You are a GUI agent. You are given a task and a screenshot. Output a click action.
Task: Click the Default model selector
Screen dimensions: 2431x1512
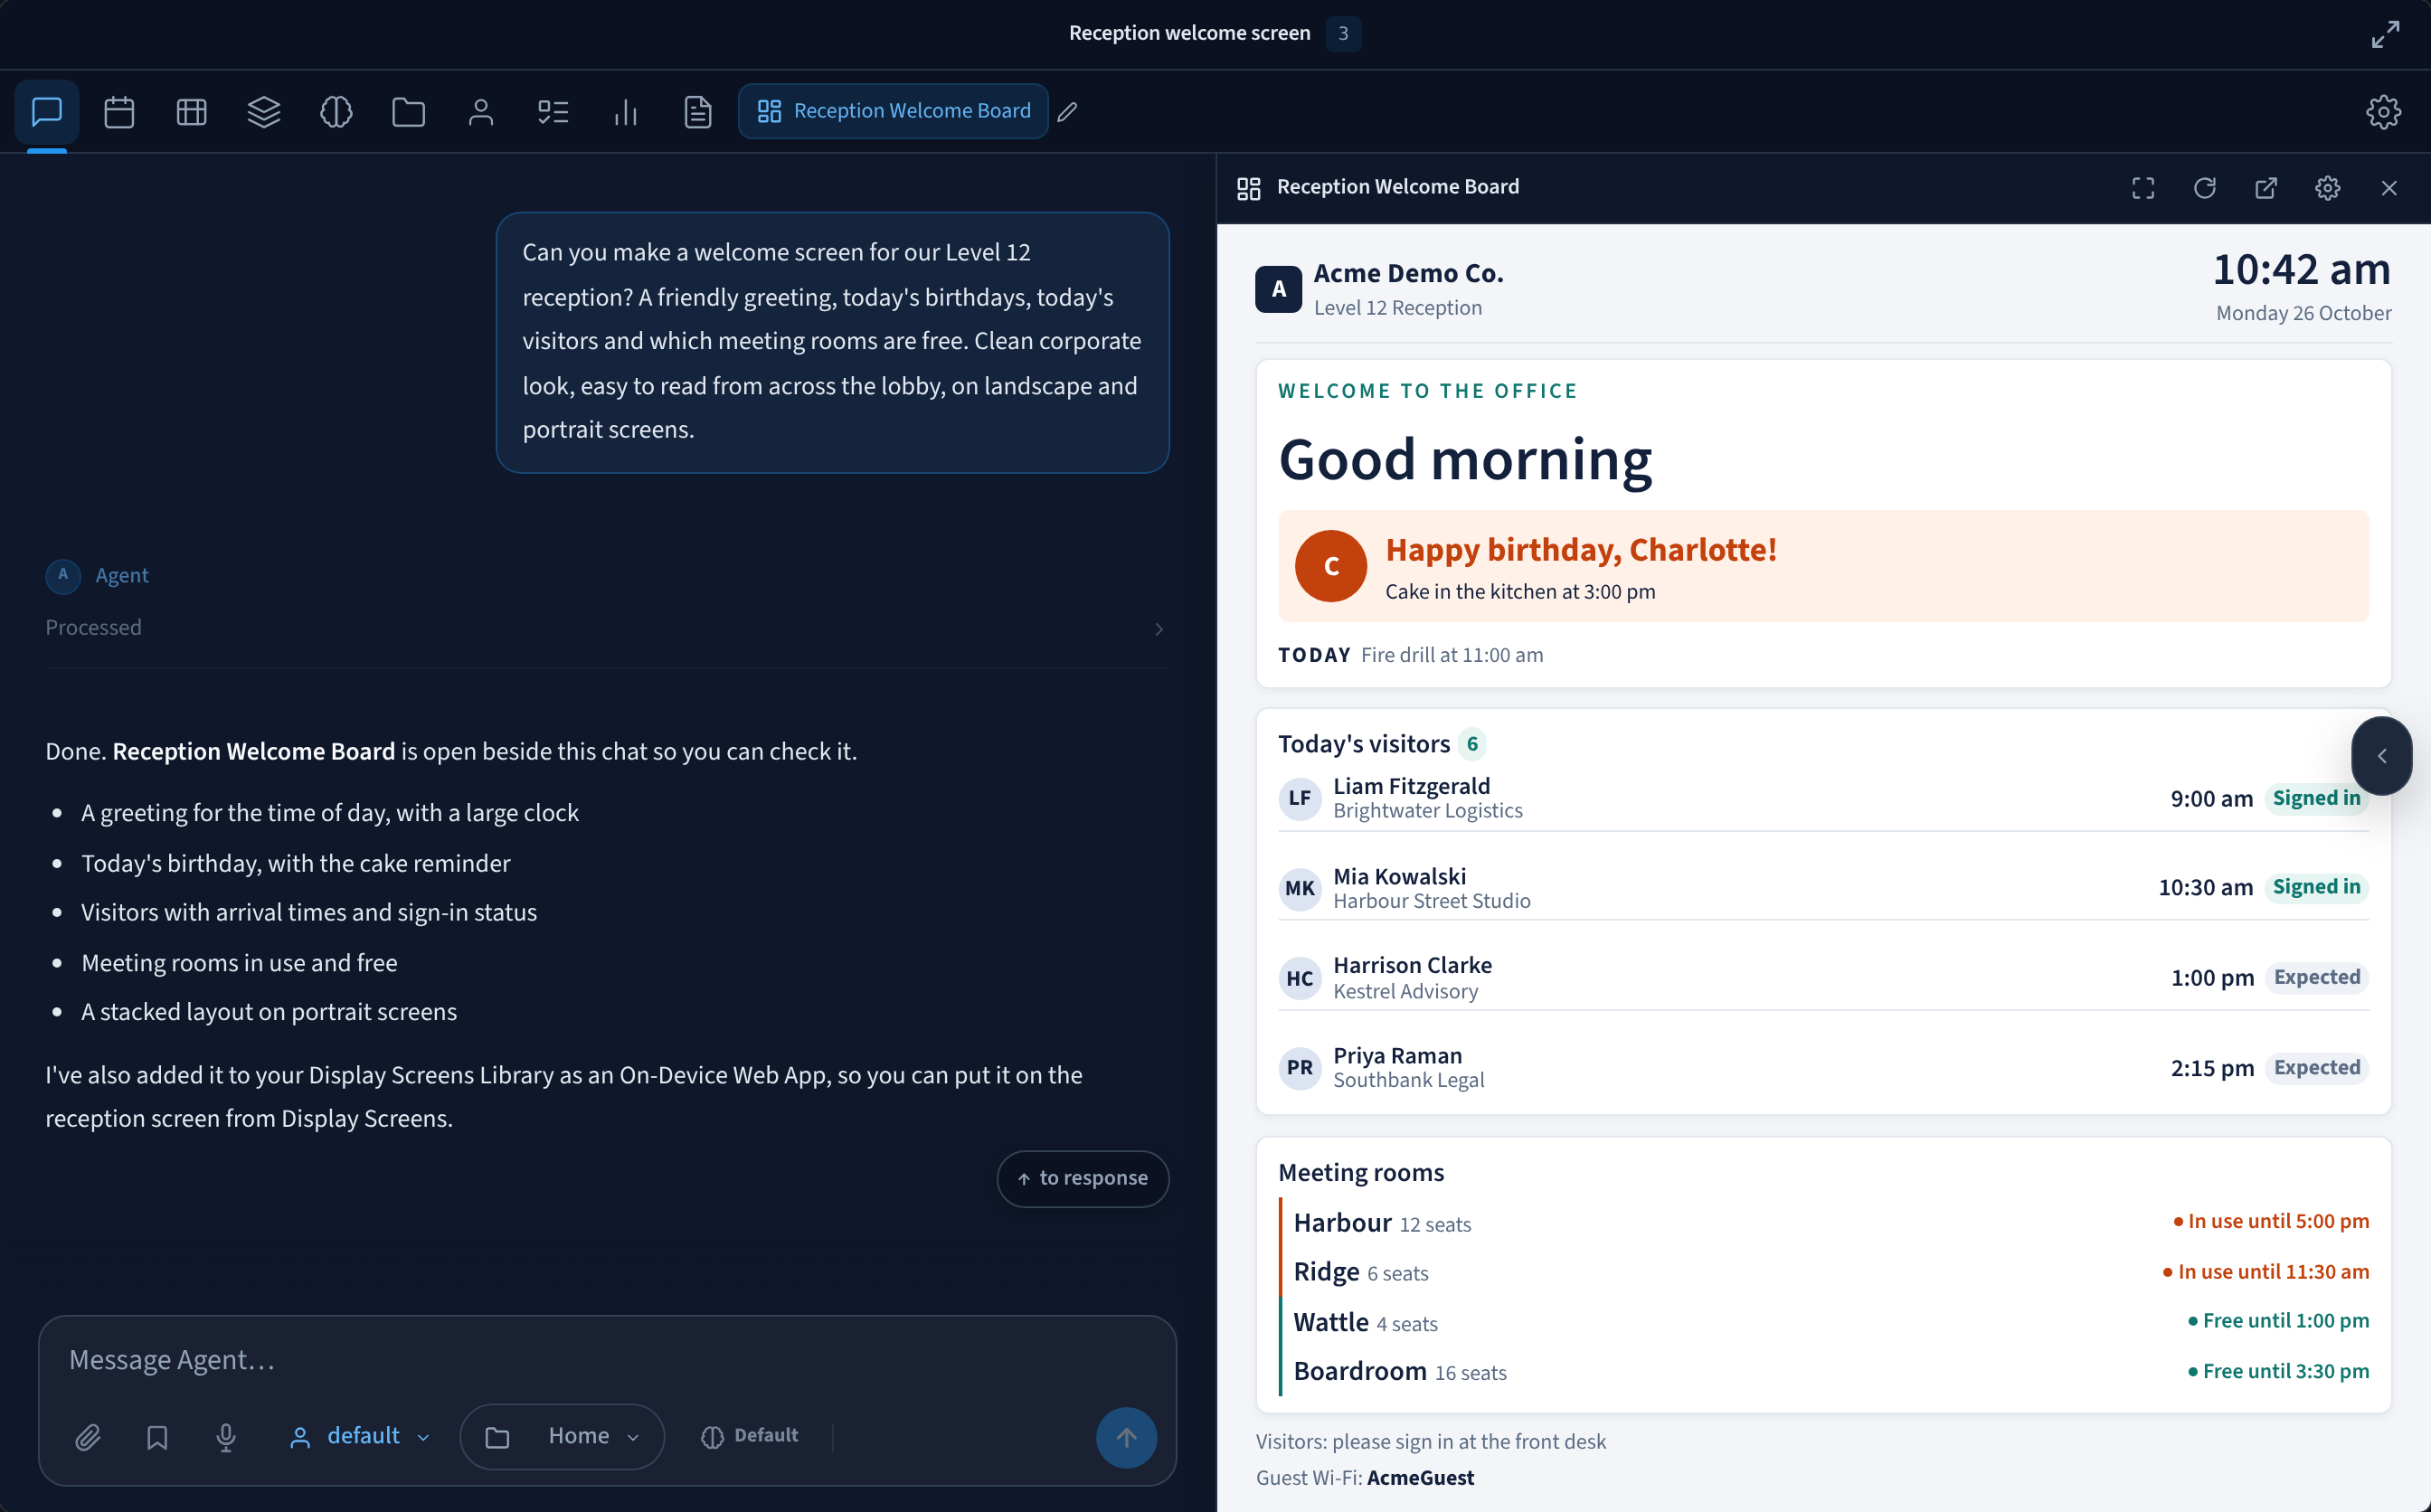point(750,1436)
